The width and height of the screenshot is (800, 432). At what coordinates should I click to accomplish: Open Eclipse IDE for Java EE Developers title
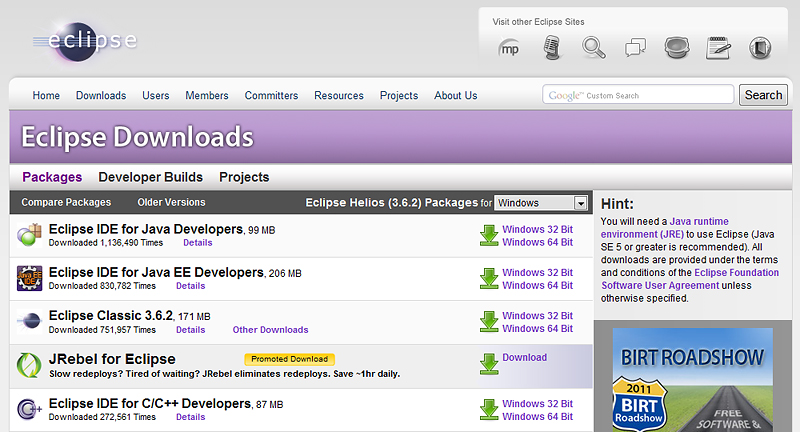click(x=156, y=272)
